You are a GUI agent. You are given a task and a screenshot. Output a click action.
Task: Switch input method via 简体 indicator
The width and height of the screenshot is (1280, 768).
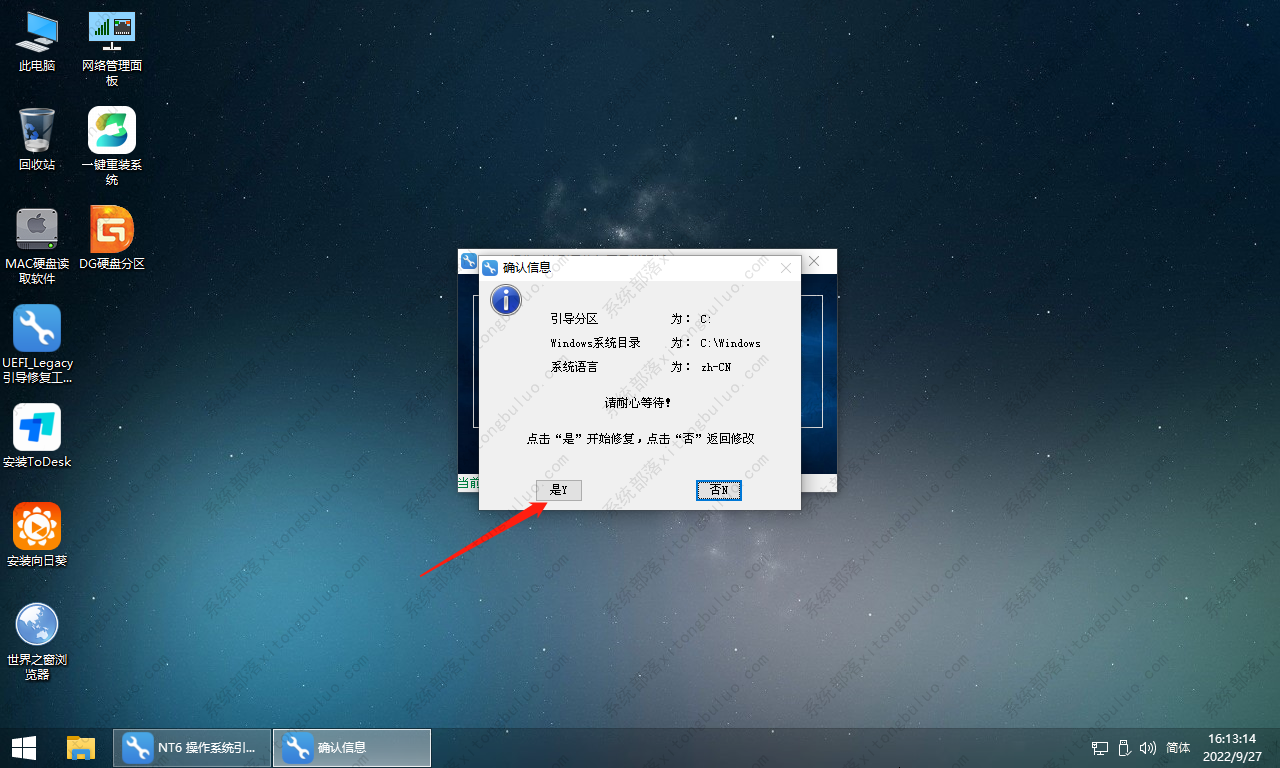click(1178, 747)
